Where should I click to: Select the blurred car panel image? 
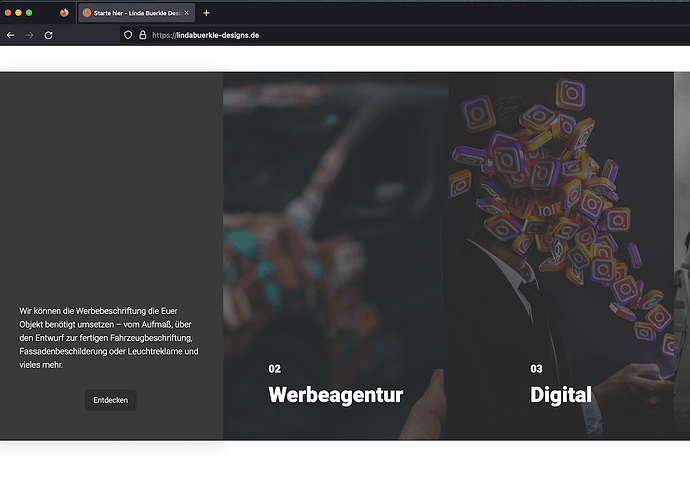[335, 256]
